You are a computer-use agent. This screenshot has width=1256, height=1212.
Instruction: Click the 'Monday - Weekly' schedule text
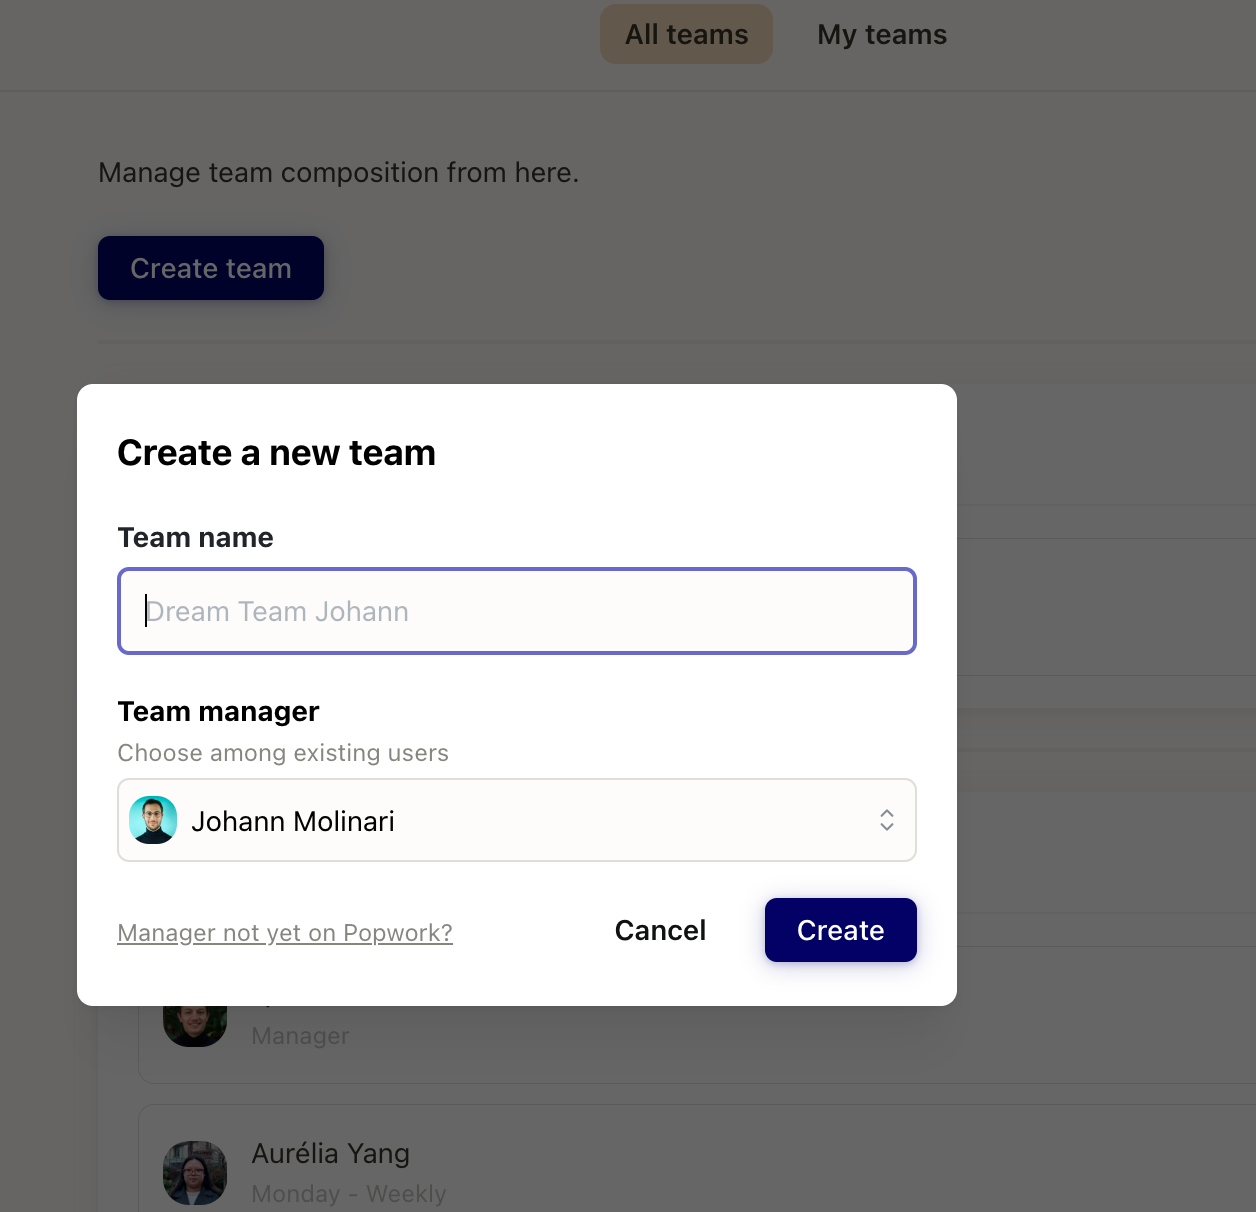[349, 1193]
